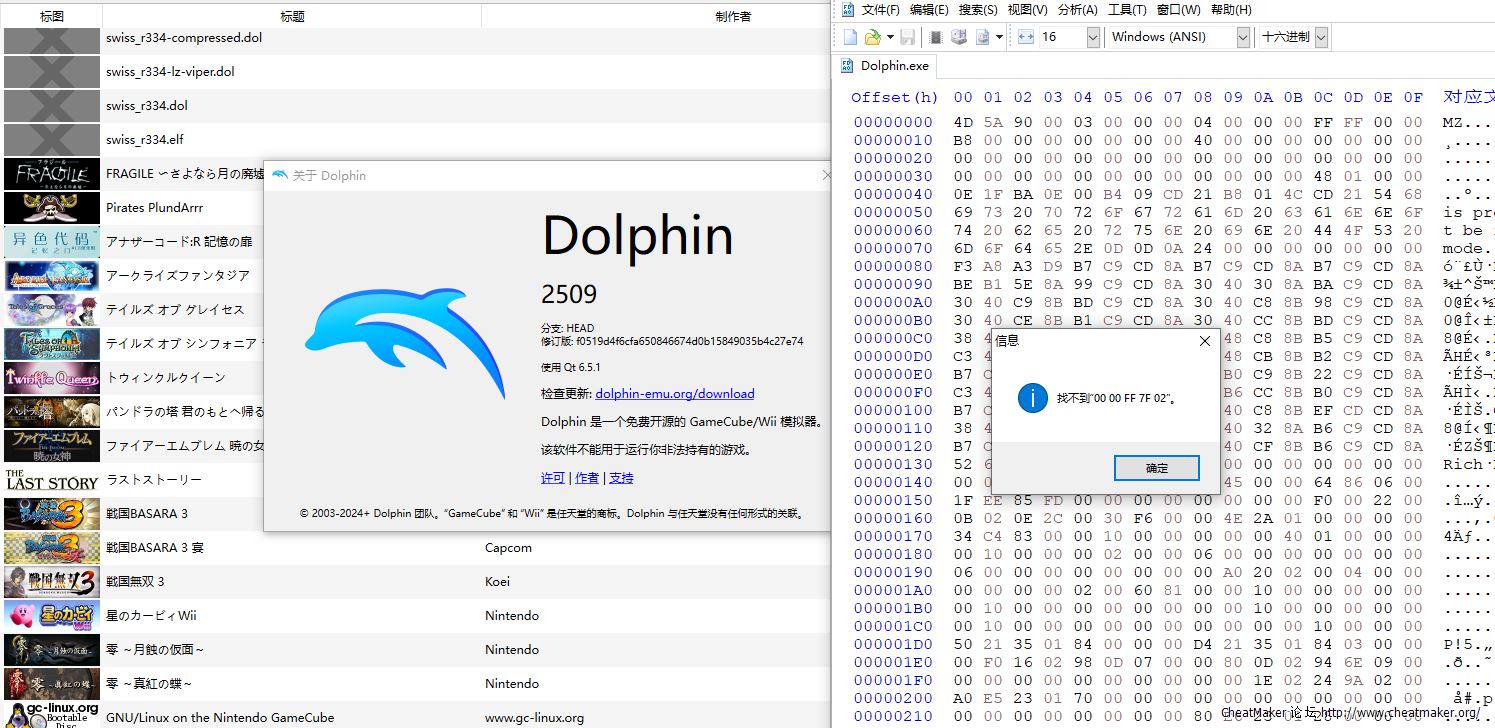Open the 工具(T) menu
The image size is (1495, 728).
pyautogui.click(x=1126, y=10)
